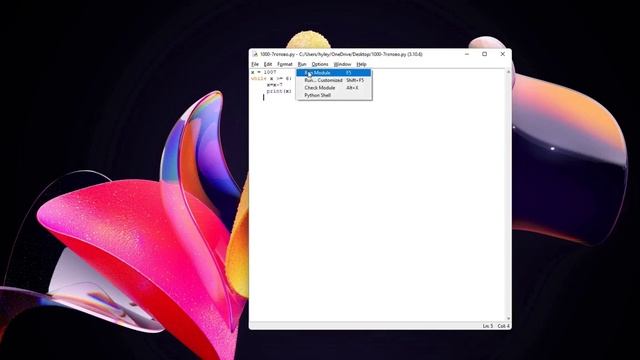
Task: Close the IDLE editor window
Action: 502,54
